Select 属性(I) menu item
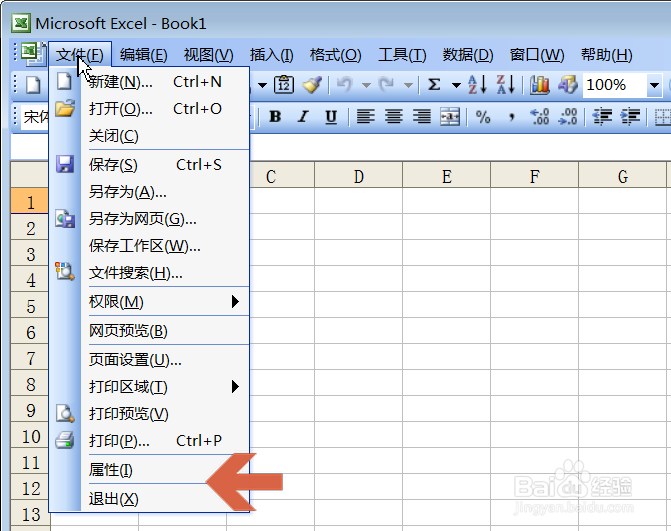671x531 pixels. pos(149,470)
